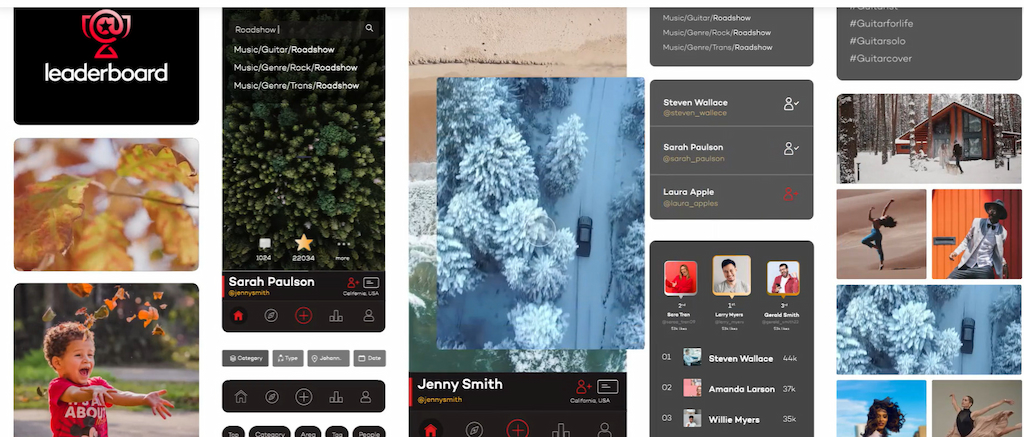Open the Category filter chip

point(245,358)
